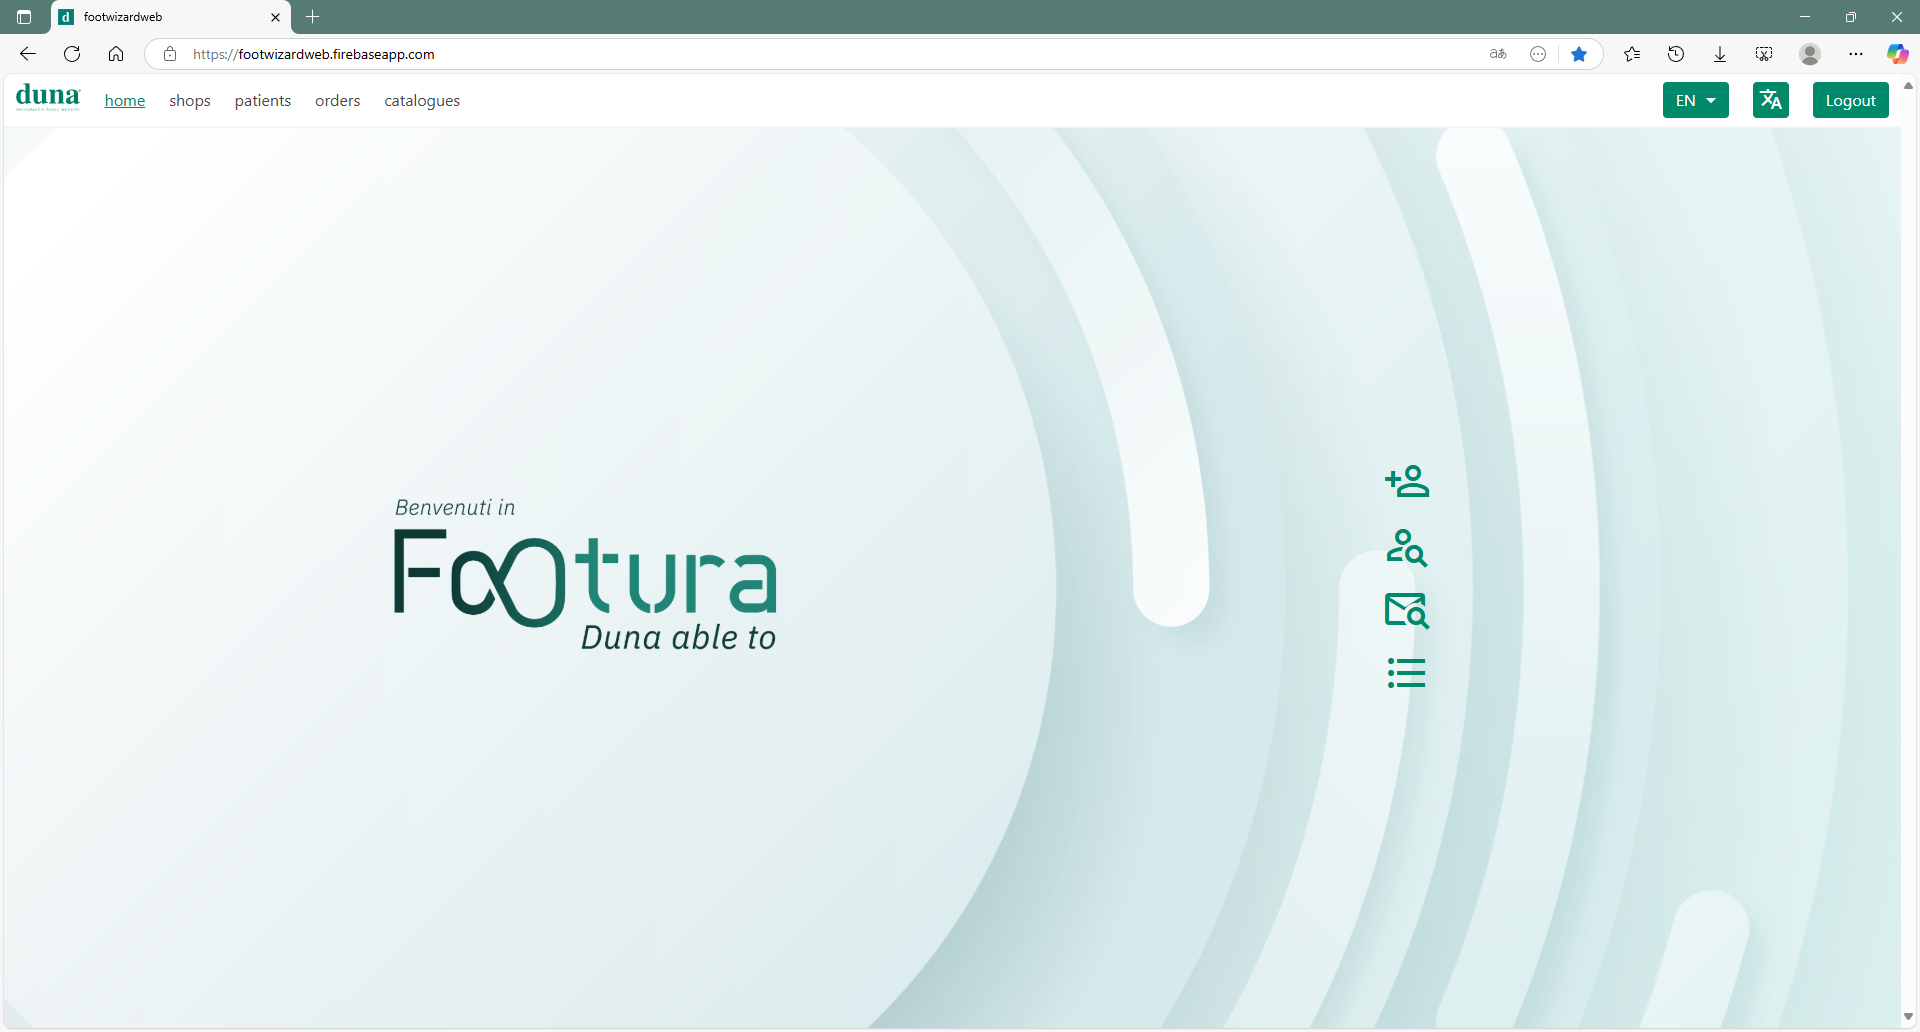Open the patients page
This screenshot has width=1920, height=1032.
click(263, 100)
